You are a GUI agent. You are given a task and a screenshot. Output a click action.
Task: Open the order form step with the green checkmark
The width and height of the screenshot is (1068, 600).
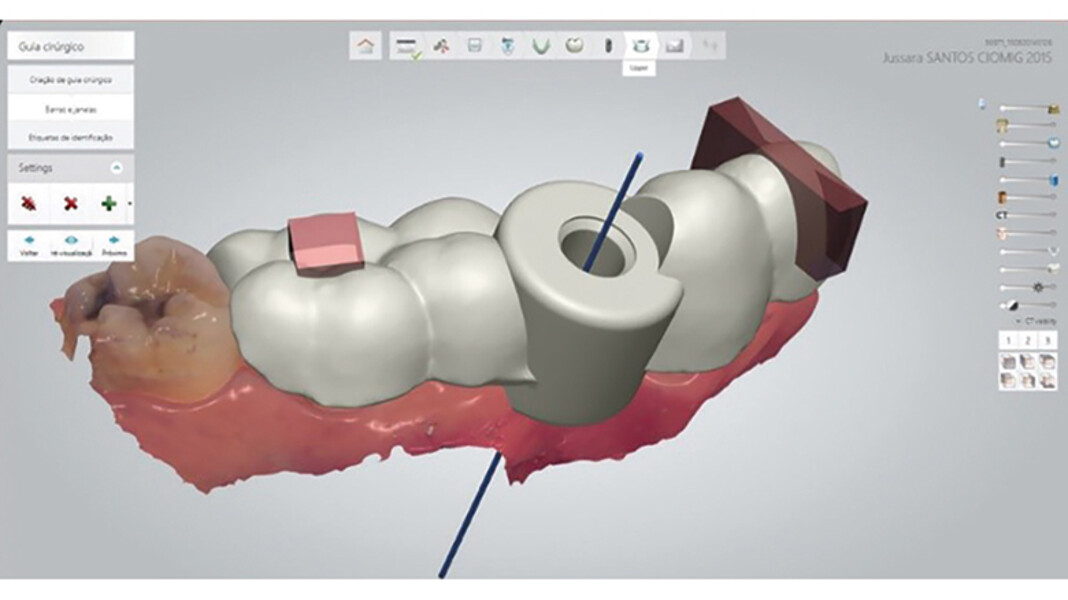[407, 46]
